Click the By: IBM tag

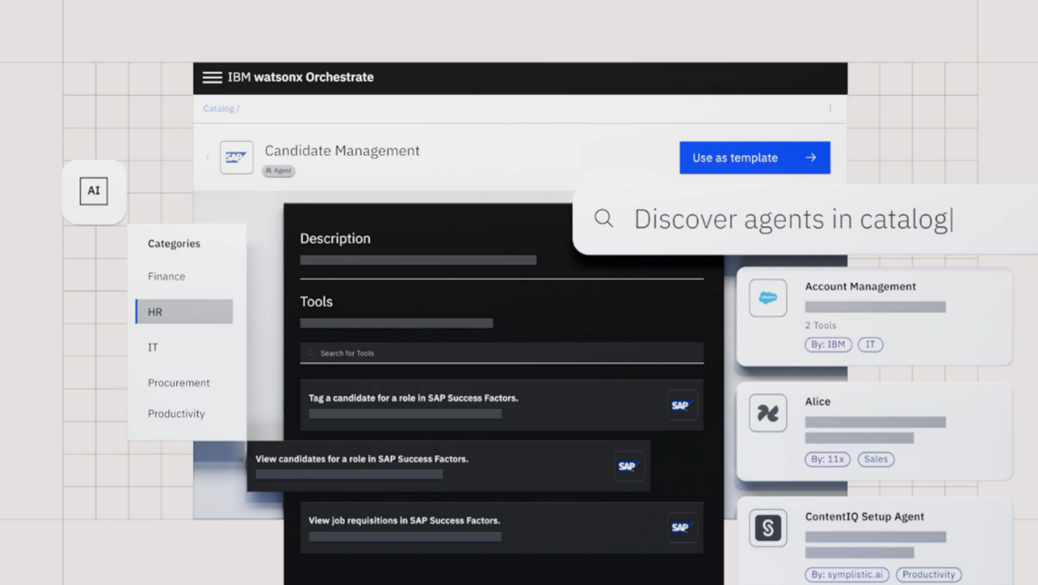827,344
